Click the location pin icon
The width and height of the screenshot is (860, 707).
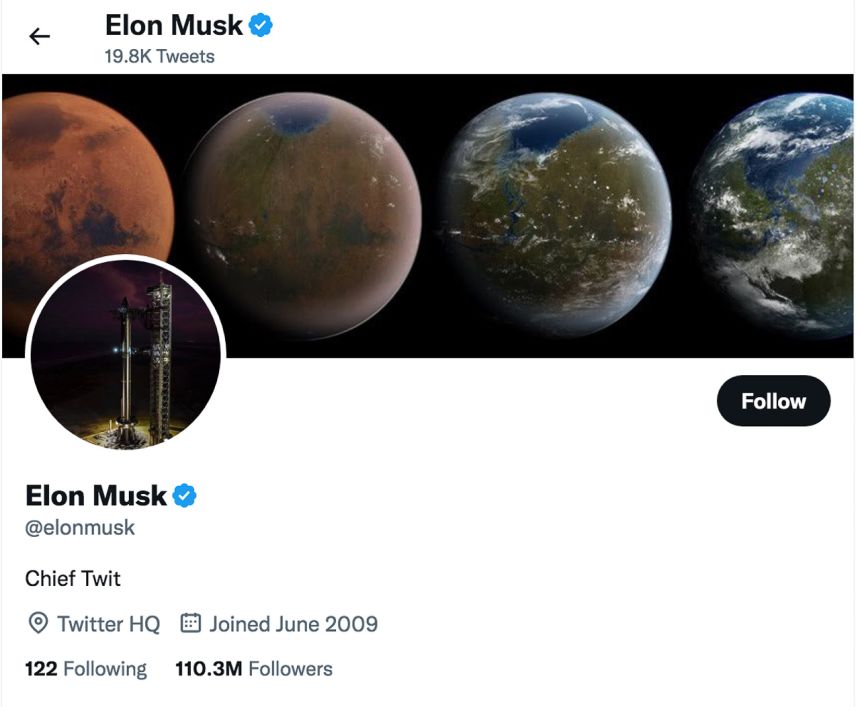[x=36, y=624]
